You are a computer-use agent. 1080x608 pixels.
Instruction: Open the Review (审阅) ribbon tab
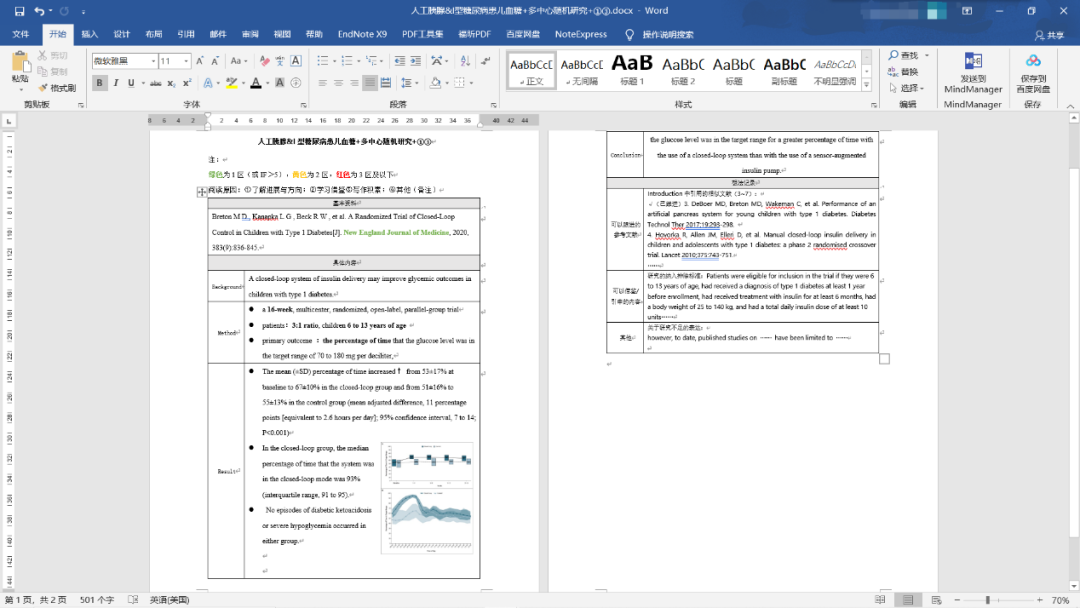[x=250, y=34]
